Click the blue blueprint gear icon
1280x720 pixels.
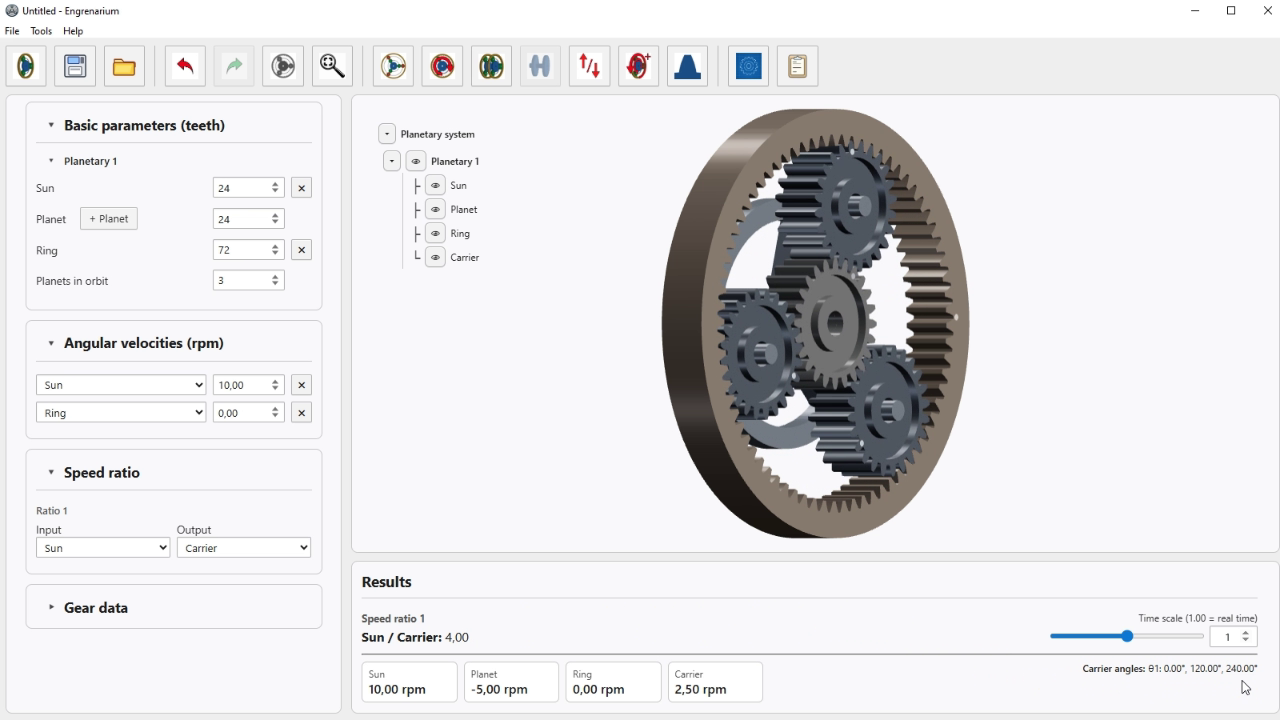click(x=748, y=66)
